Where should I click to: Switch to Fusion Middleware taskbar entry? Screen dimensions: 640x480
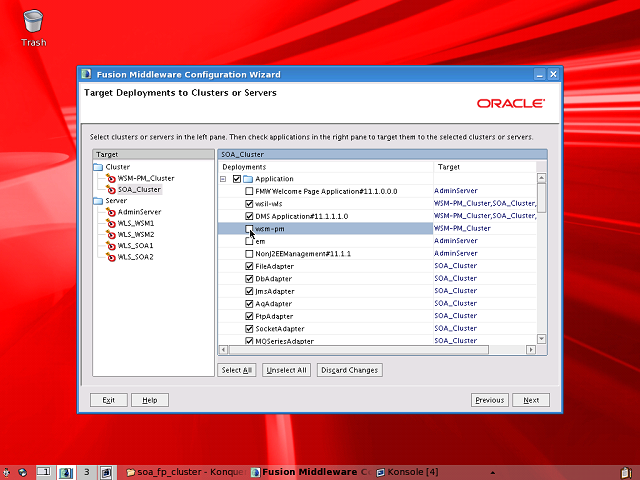[311, 472]
